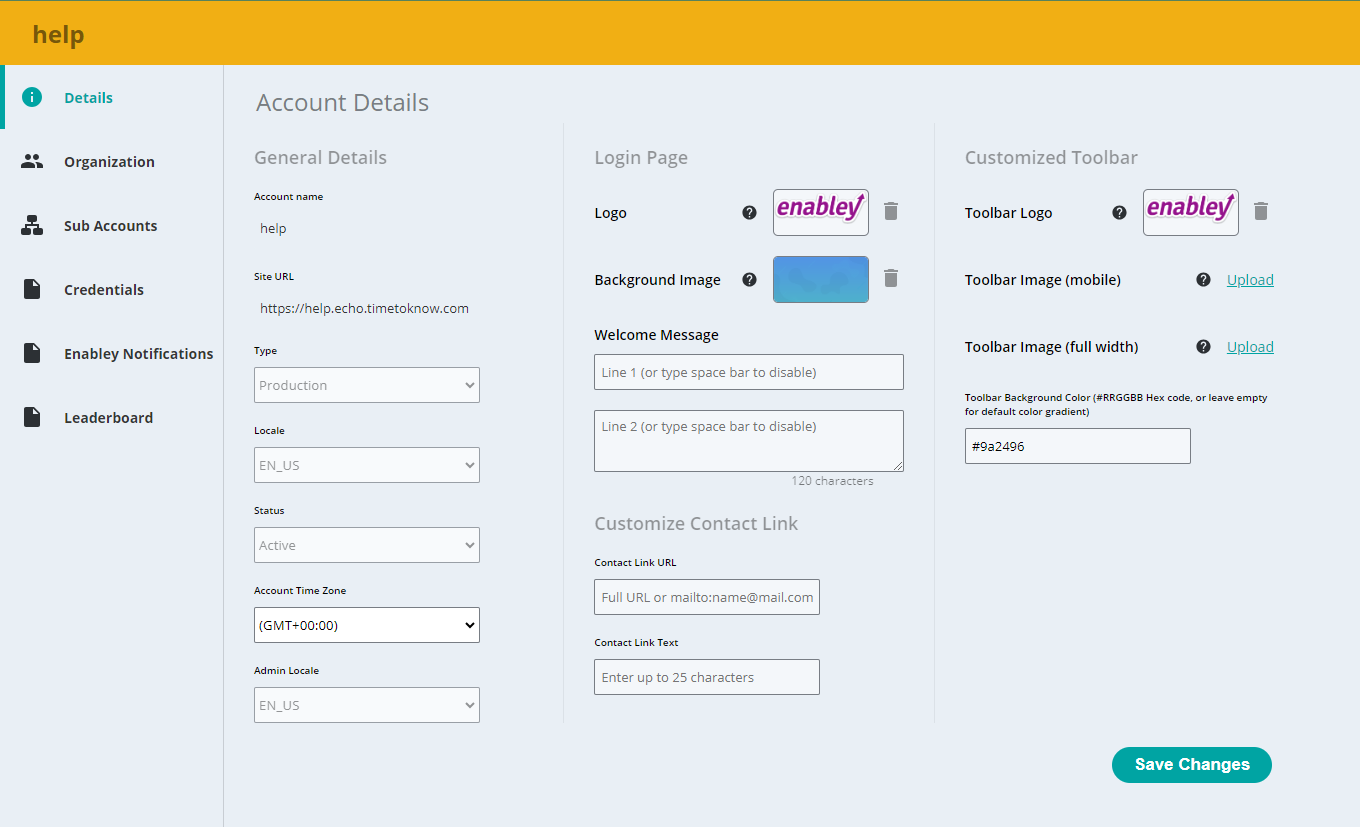Screen dimensions: 1360x827
Task: Click the Organization people icon
Action: [x=32, y=161]
